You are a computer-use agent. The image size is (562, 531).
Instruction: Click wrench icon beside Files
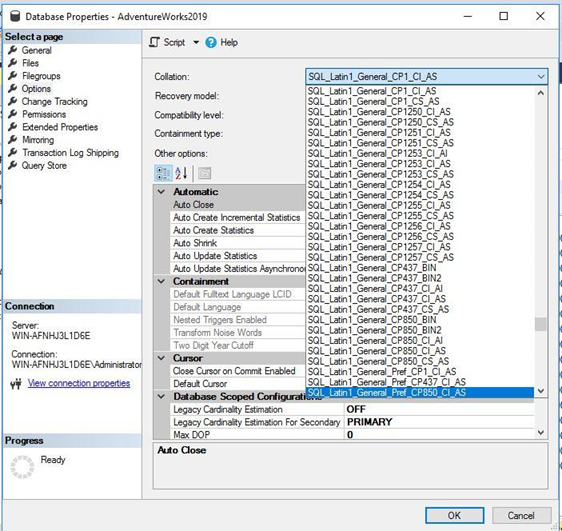13,63
